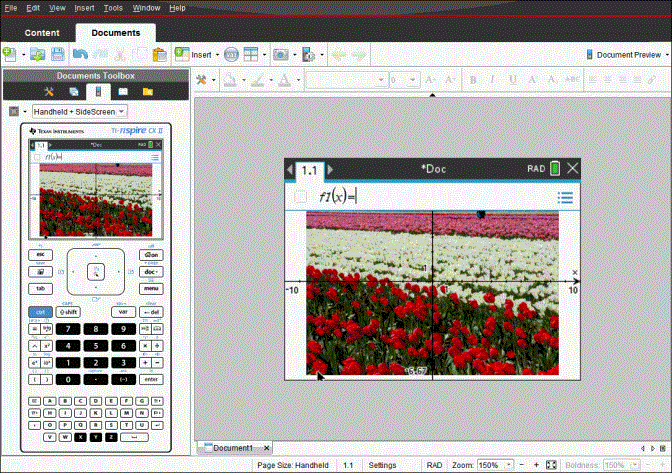Click the fit-to-window zoom icon

click(551, 465)
